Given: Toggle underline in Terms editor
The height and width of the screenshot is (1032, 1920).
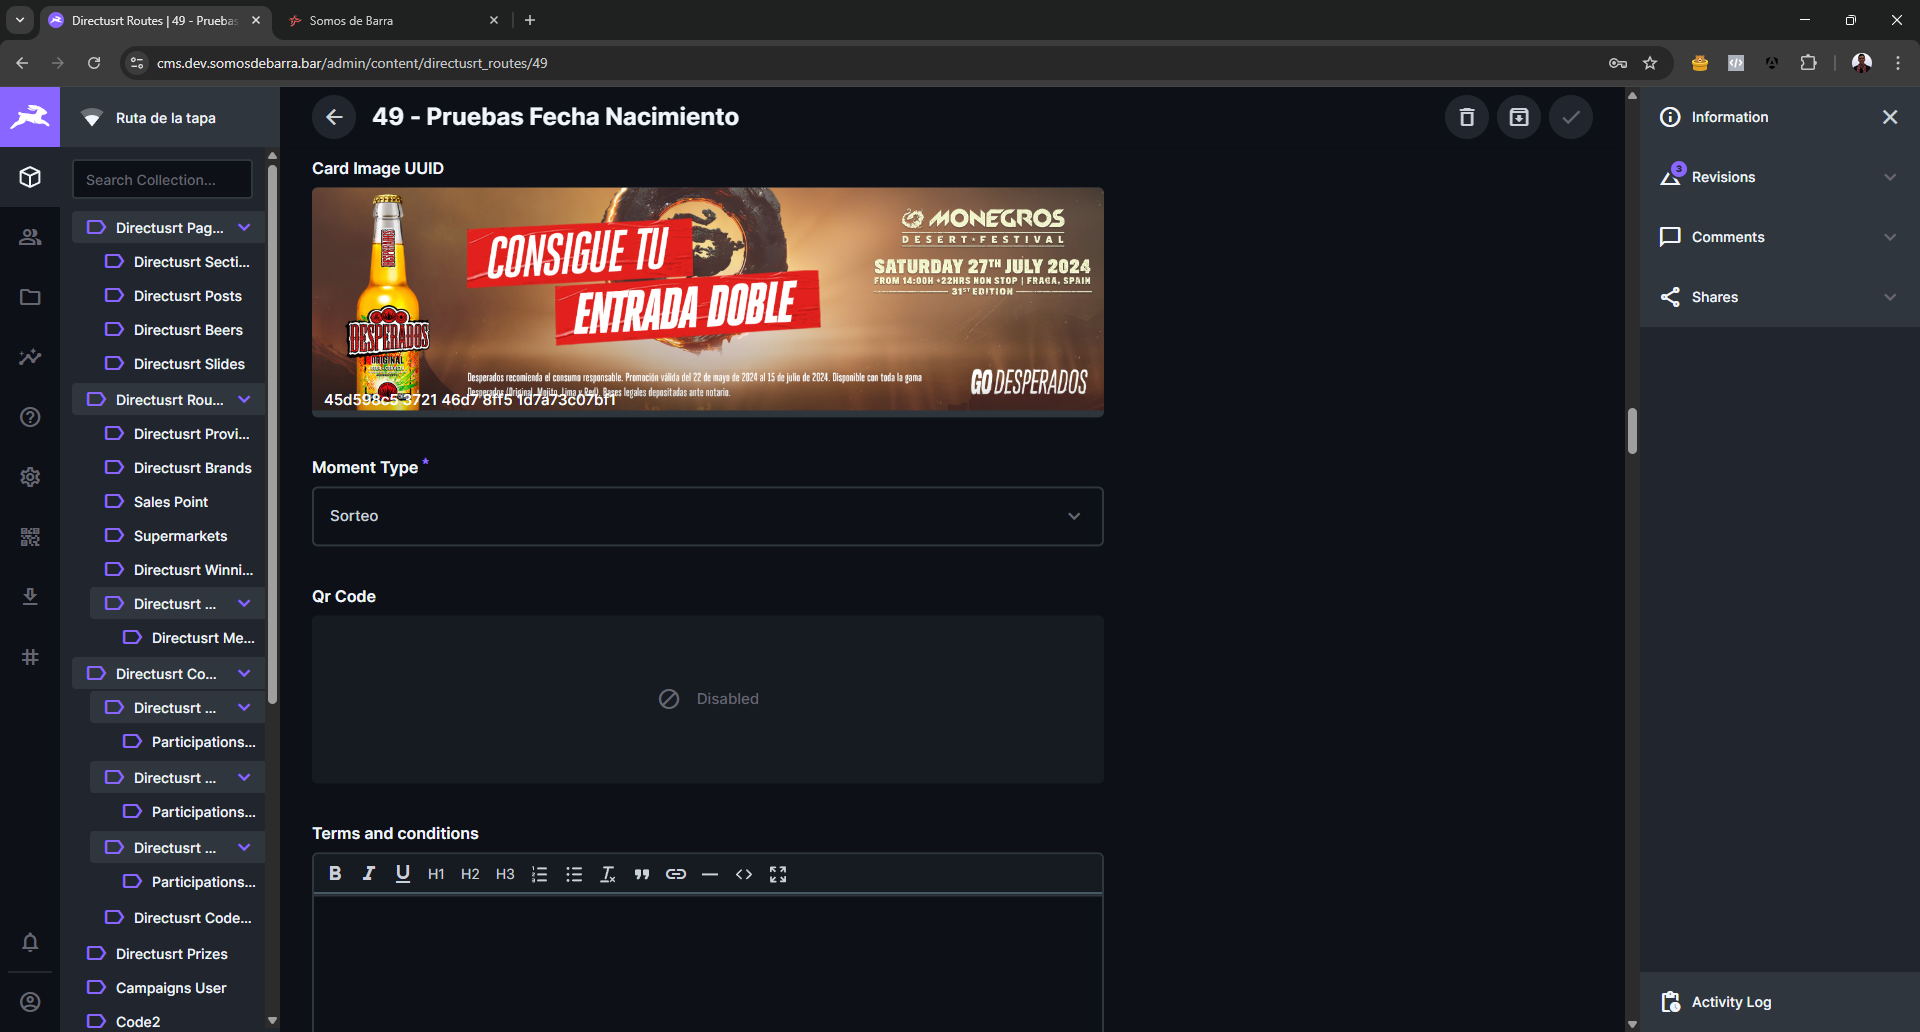Looking at the screenshot, I should click(403, 874).
